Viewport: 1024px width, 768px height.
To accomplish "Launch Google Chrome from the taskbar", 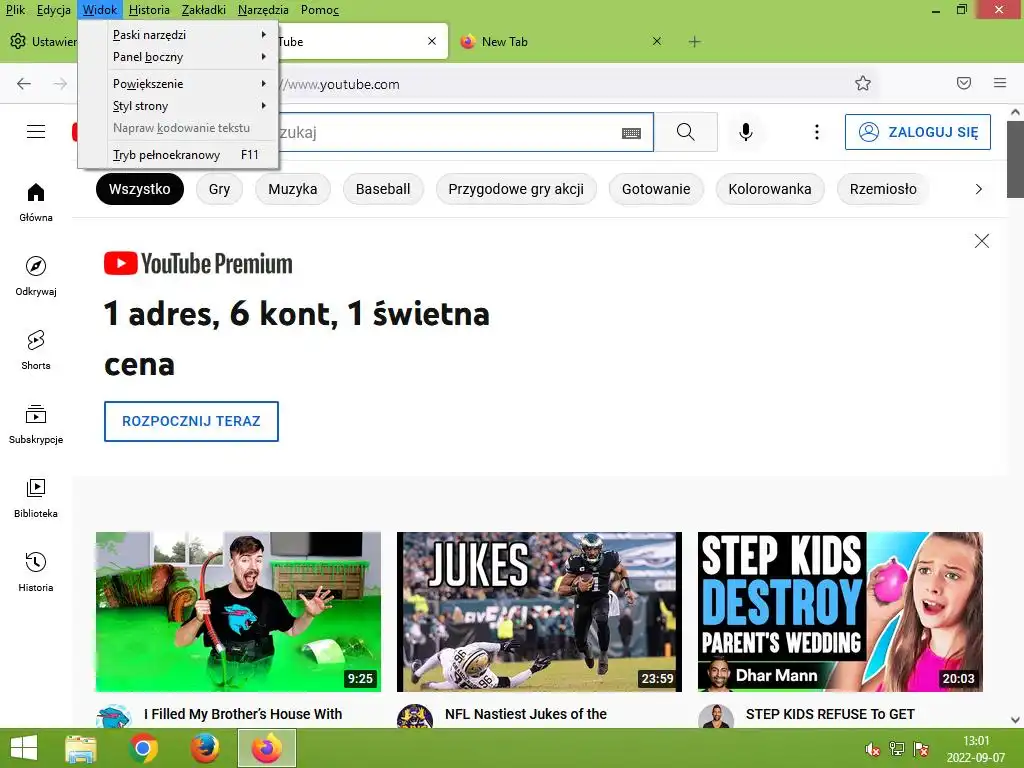I will point(143,748).
